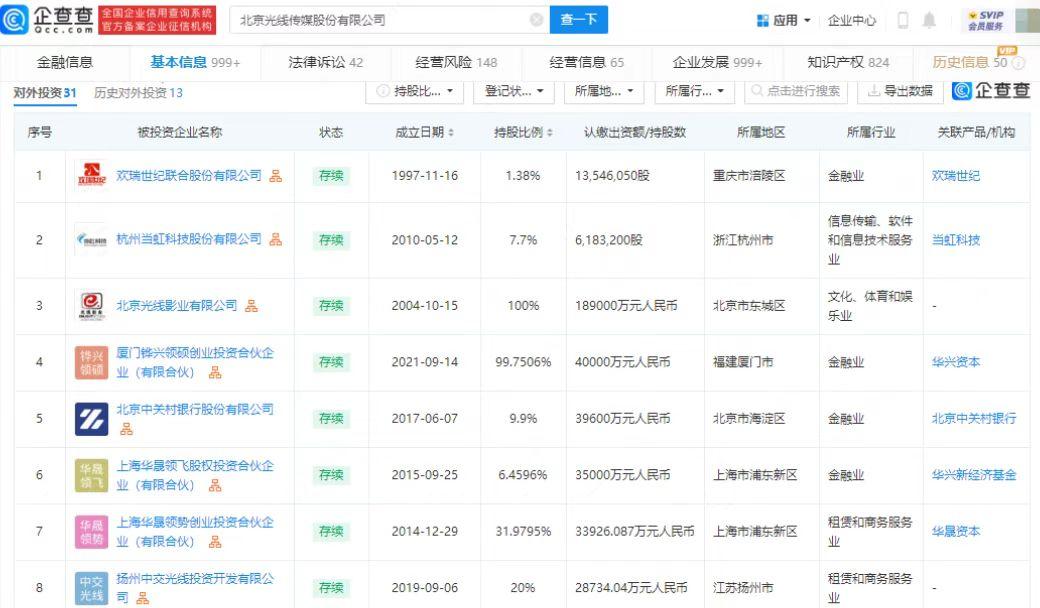Open equity chart icon beside 杭州当虹科技股份有限公司

click(x=275, y=239)
